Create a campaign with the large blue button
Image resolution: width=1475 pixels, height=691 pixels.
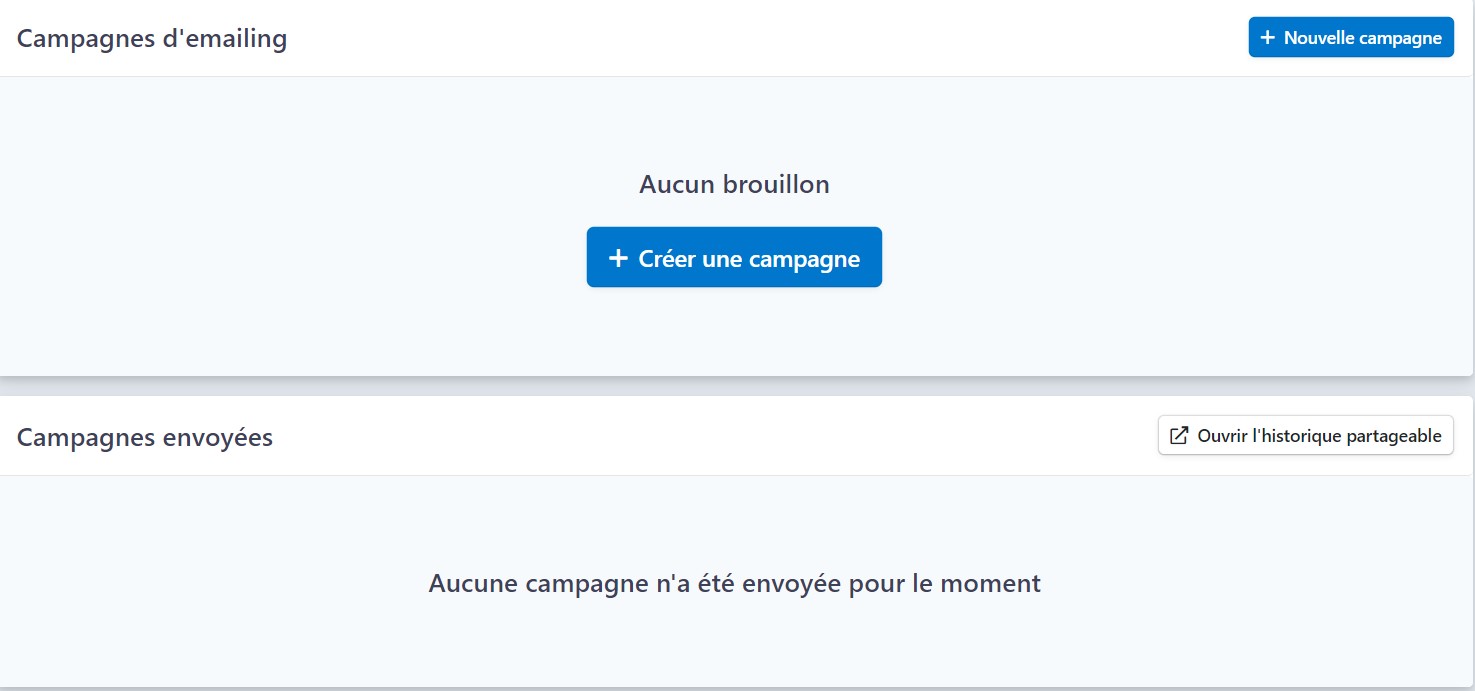coord(734,257)
